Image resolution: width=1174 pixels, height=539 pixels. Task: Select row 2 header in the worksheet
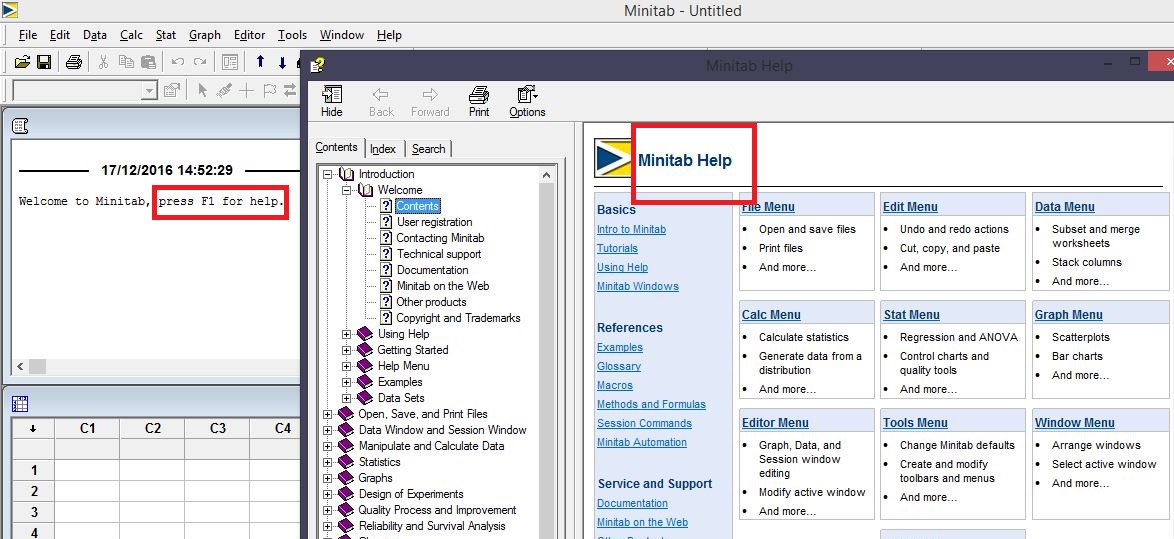(x=33, y=491)
